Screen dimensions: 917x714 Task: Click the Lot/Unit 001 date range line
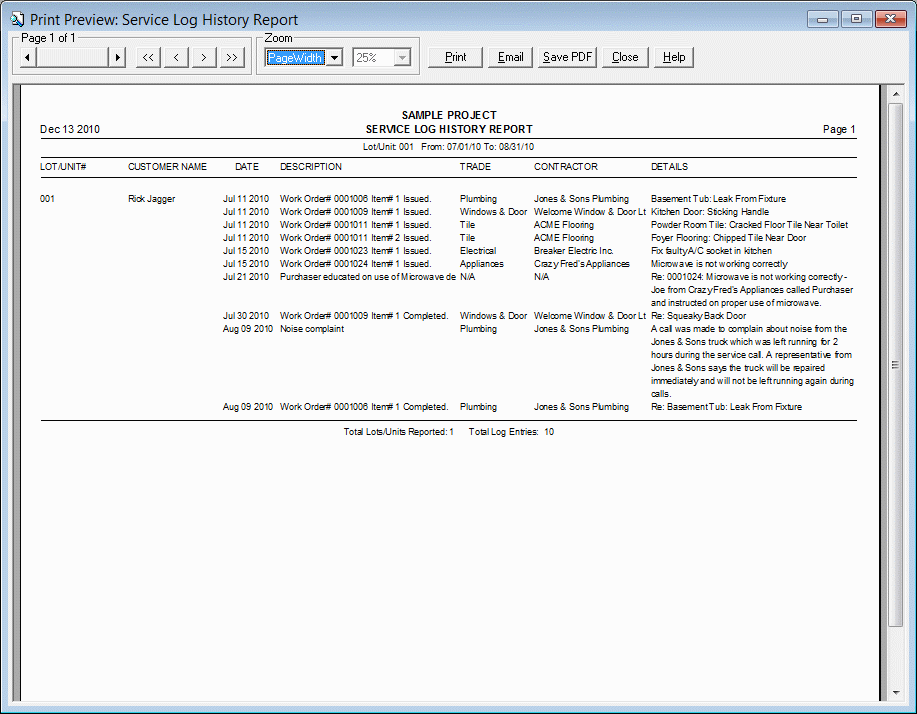click(x=448, y=147)
